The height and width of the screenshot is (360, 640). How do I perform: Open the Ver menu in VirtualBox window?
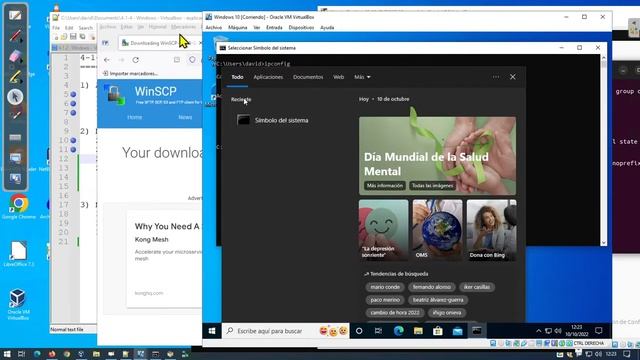(257, 27)
